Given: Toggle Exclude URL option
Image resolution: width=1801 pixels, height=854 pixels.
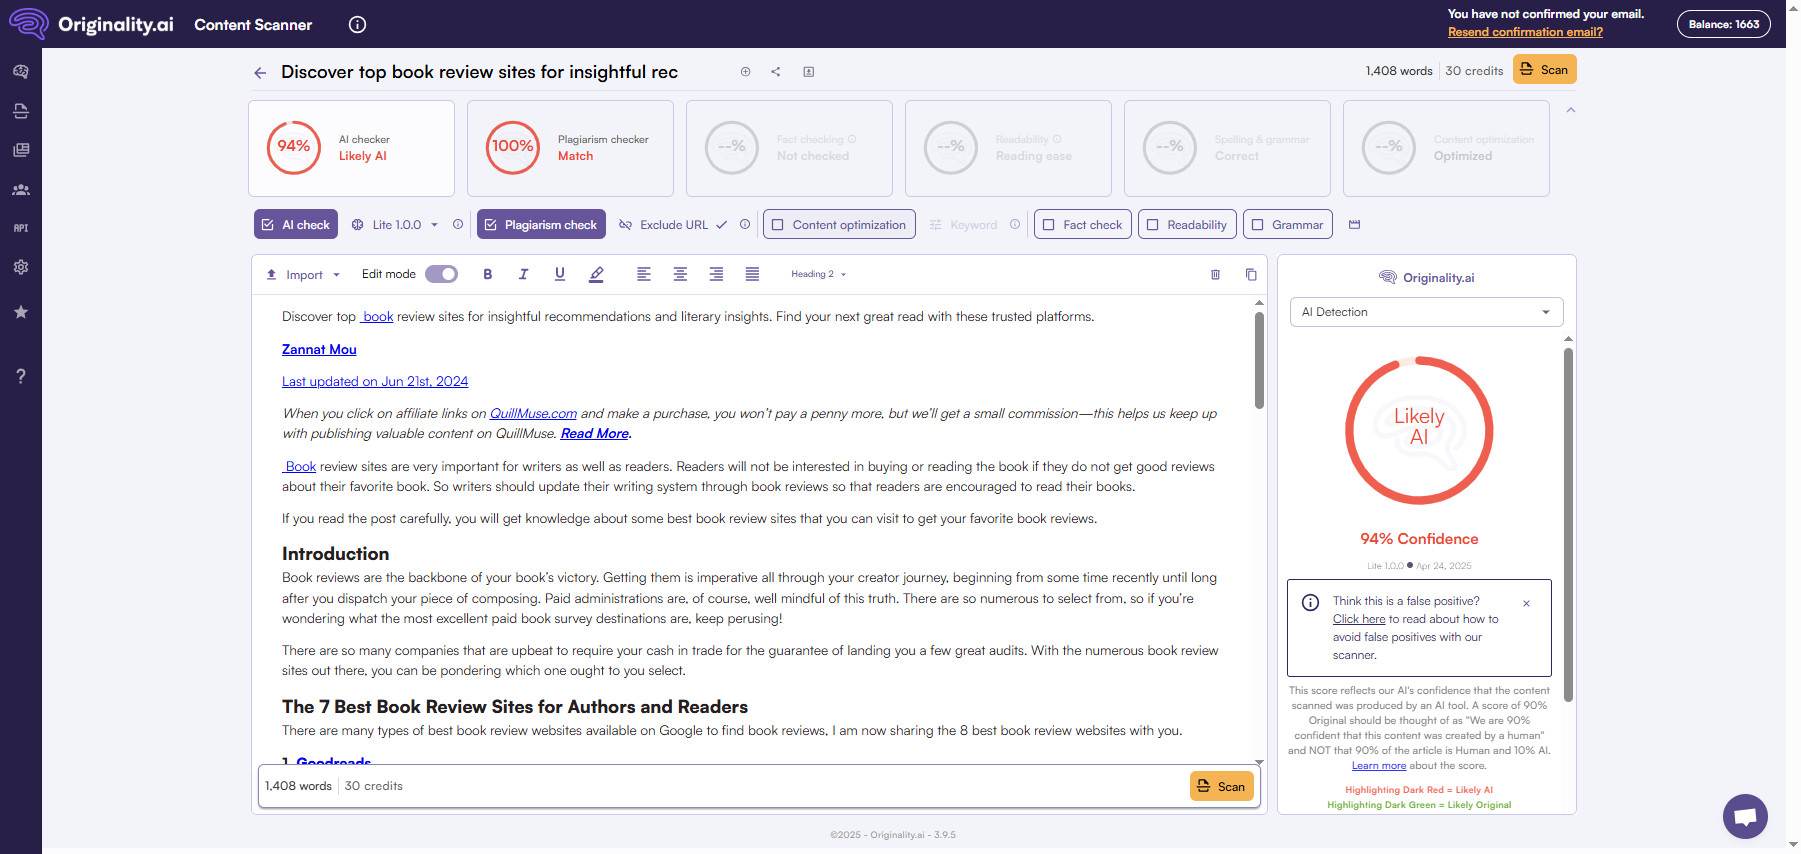Looking at the screenshot, I should click(x=673, y=224).
